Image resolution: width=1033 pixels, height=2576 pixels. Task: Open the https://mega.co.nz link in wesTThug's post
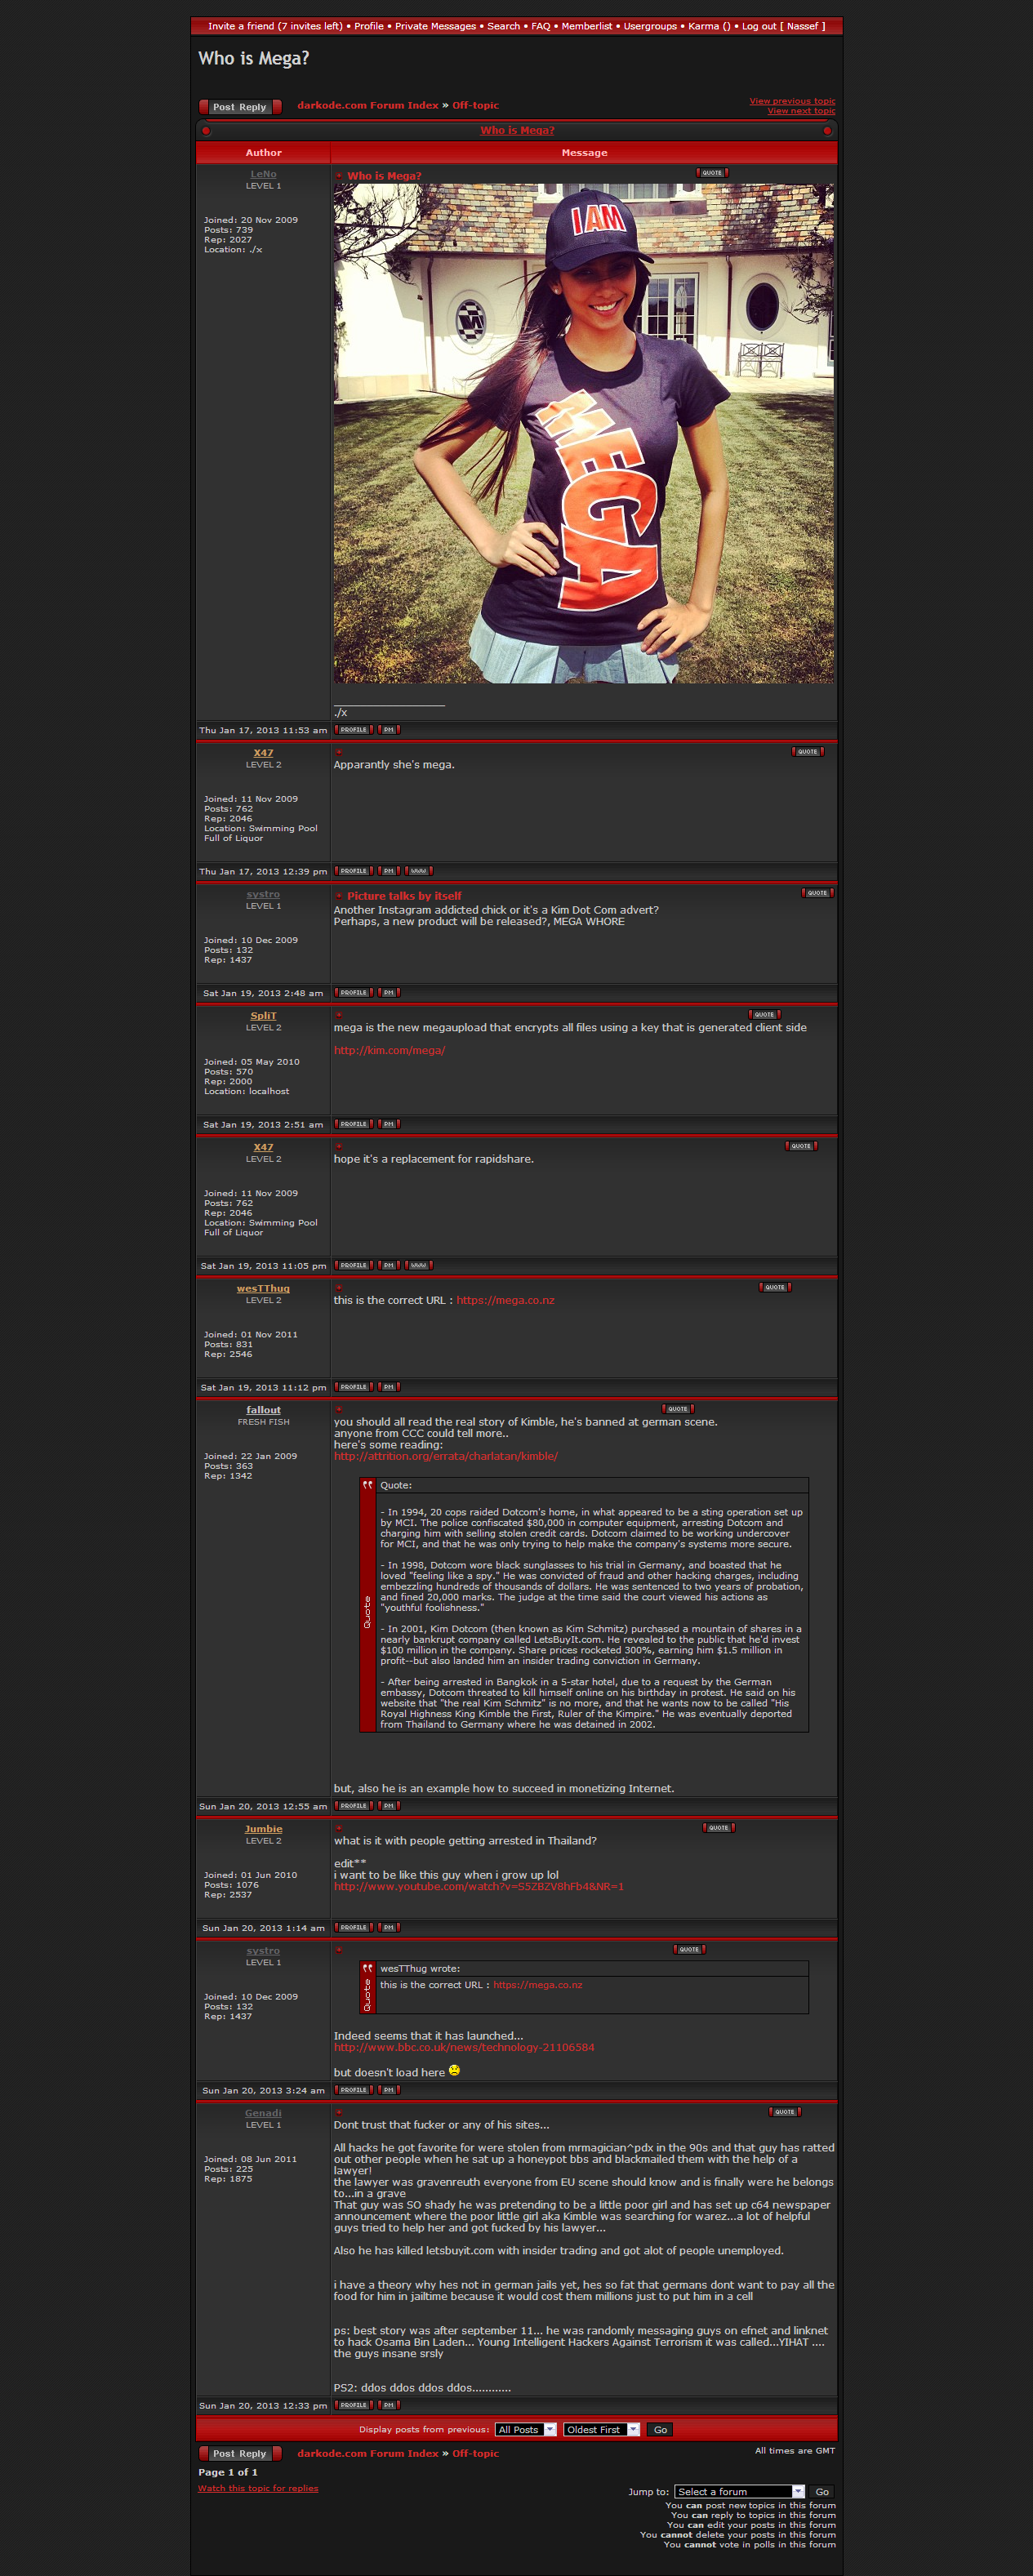505,1300
